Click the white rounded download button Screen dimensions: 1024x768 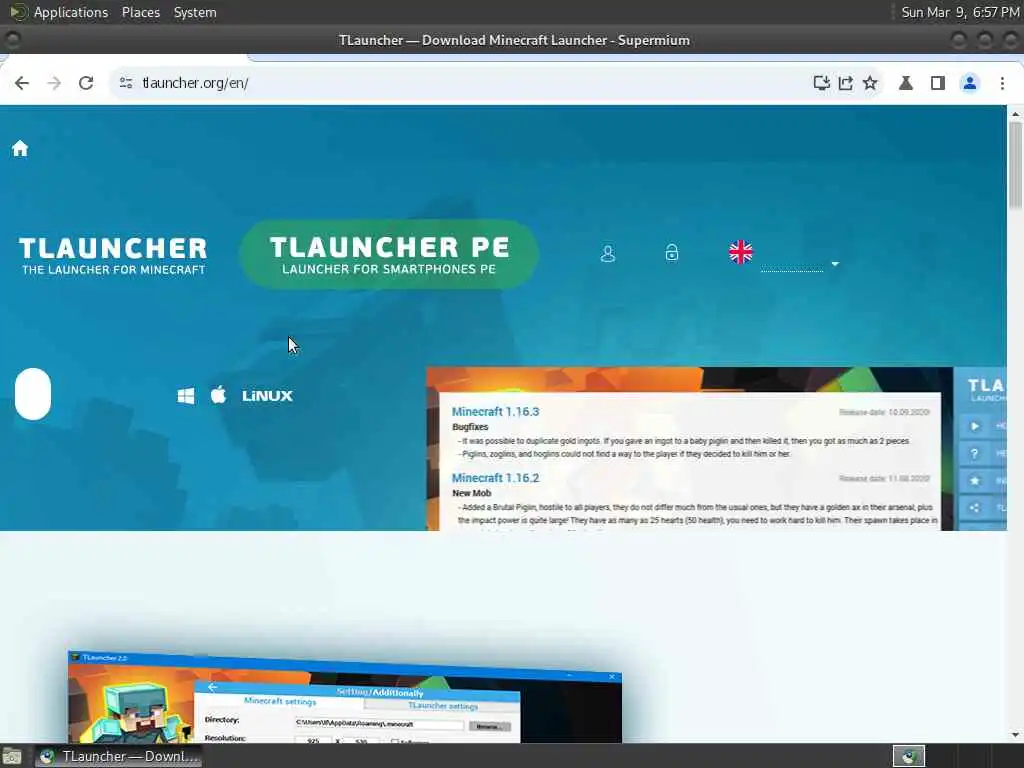pyautogui.click(x=33, y=394)
